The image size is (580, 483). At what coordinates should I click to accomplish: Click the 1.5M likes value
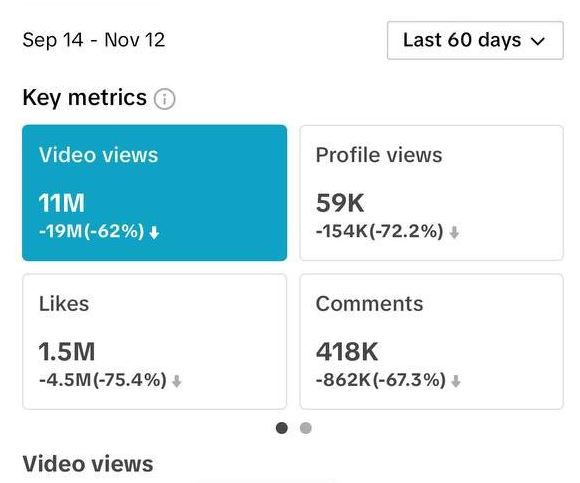coord(67,351)
